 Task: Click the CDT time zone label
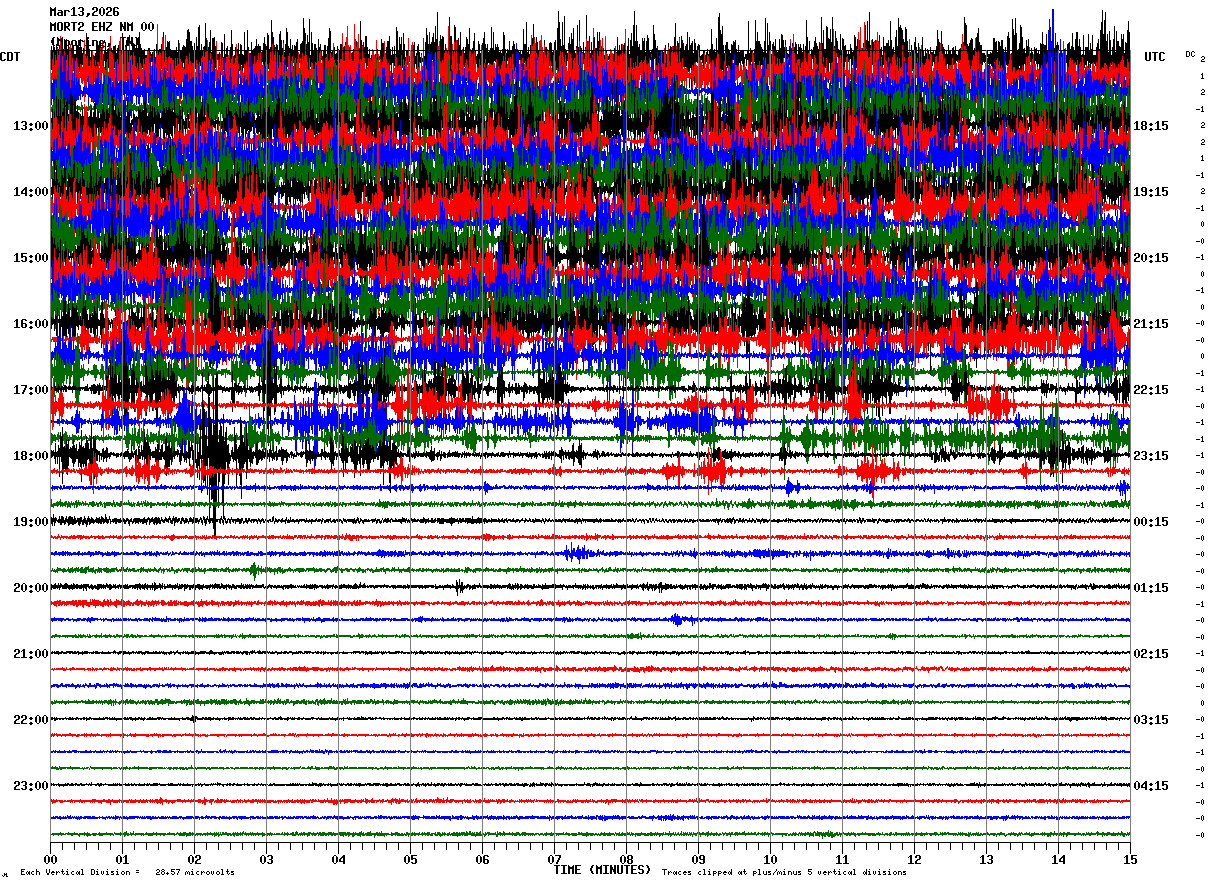pyautogui.click(x=10, y=57)
